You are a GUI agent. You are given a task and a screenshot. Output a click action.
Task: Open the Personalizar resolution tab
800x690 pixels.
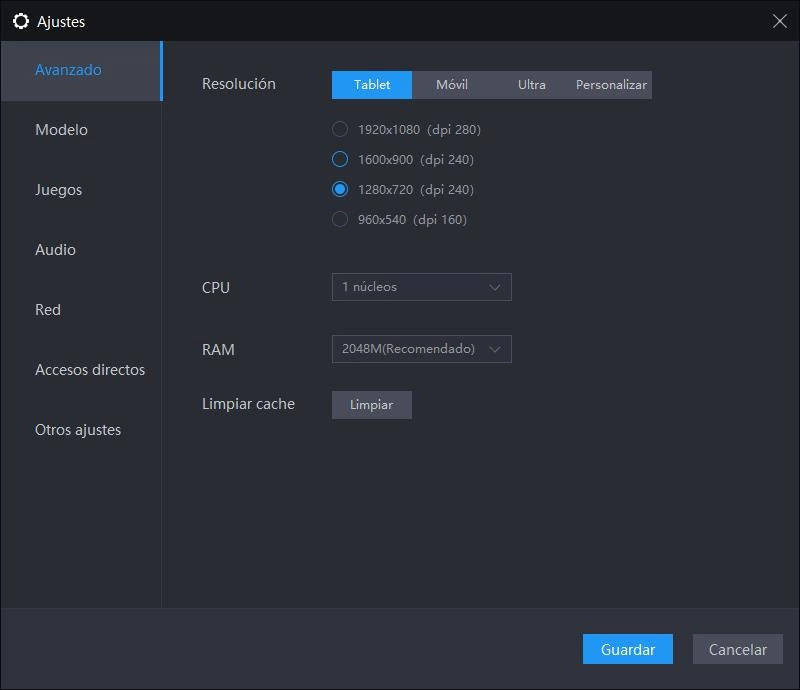[611, 85]
